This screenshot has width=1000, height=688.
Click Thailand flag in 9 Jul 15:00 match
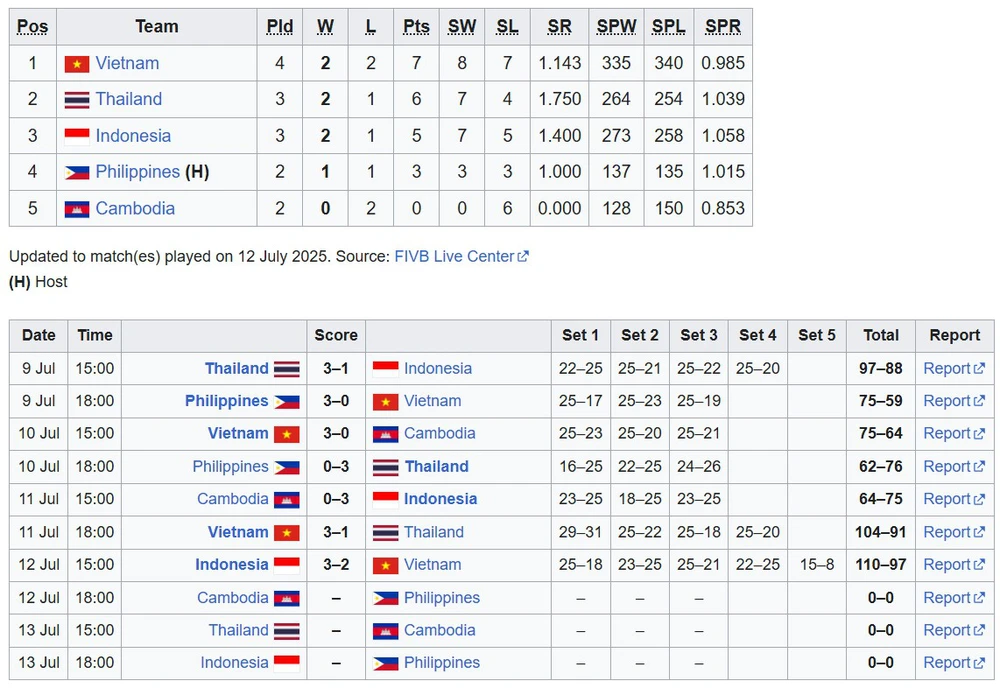tap(287, 369)
